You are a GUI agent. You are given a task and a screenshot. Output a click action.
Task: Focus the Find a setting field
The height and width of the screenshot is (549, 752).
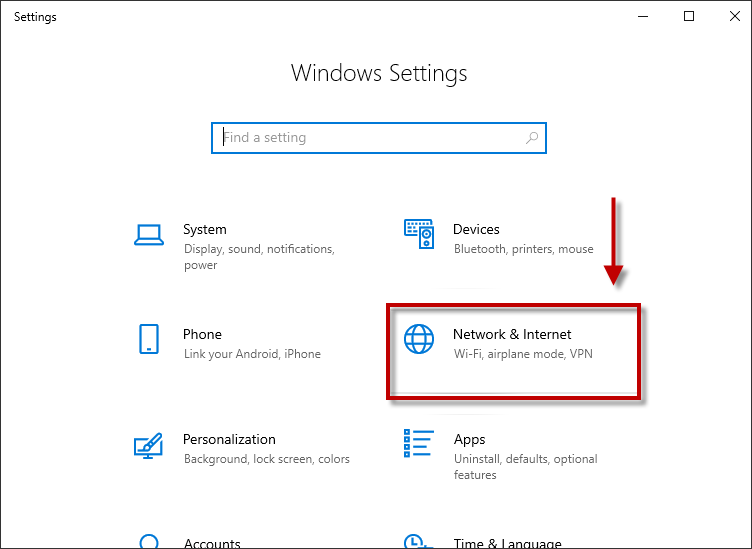coord(378,138)
